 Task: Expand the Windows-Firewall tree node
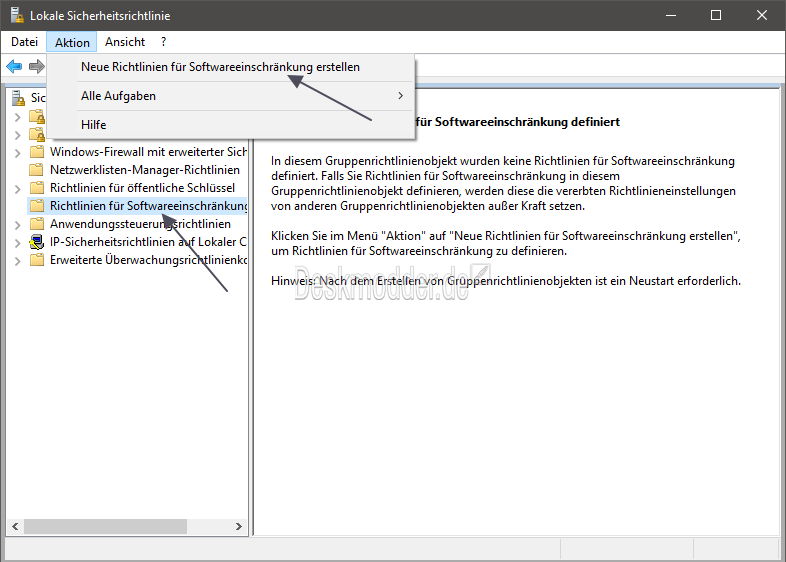(x=18, y=152)
